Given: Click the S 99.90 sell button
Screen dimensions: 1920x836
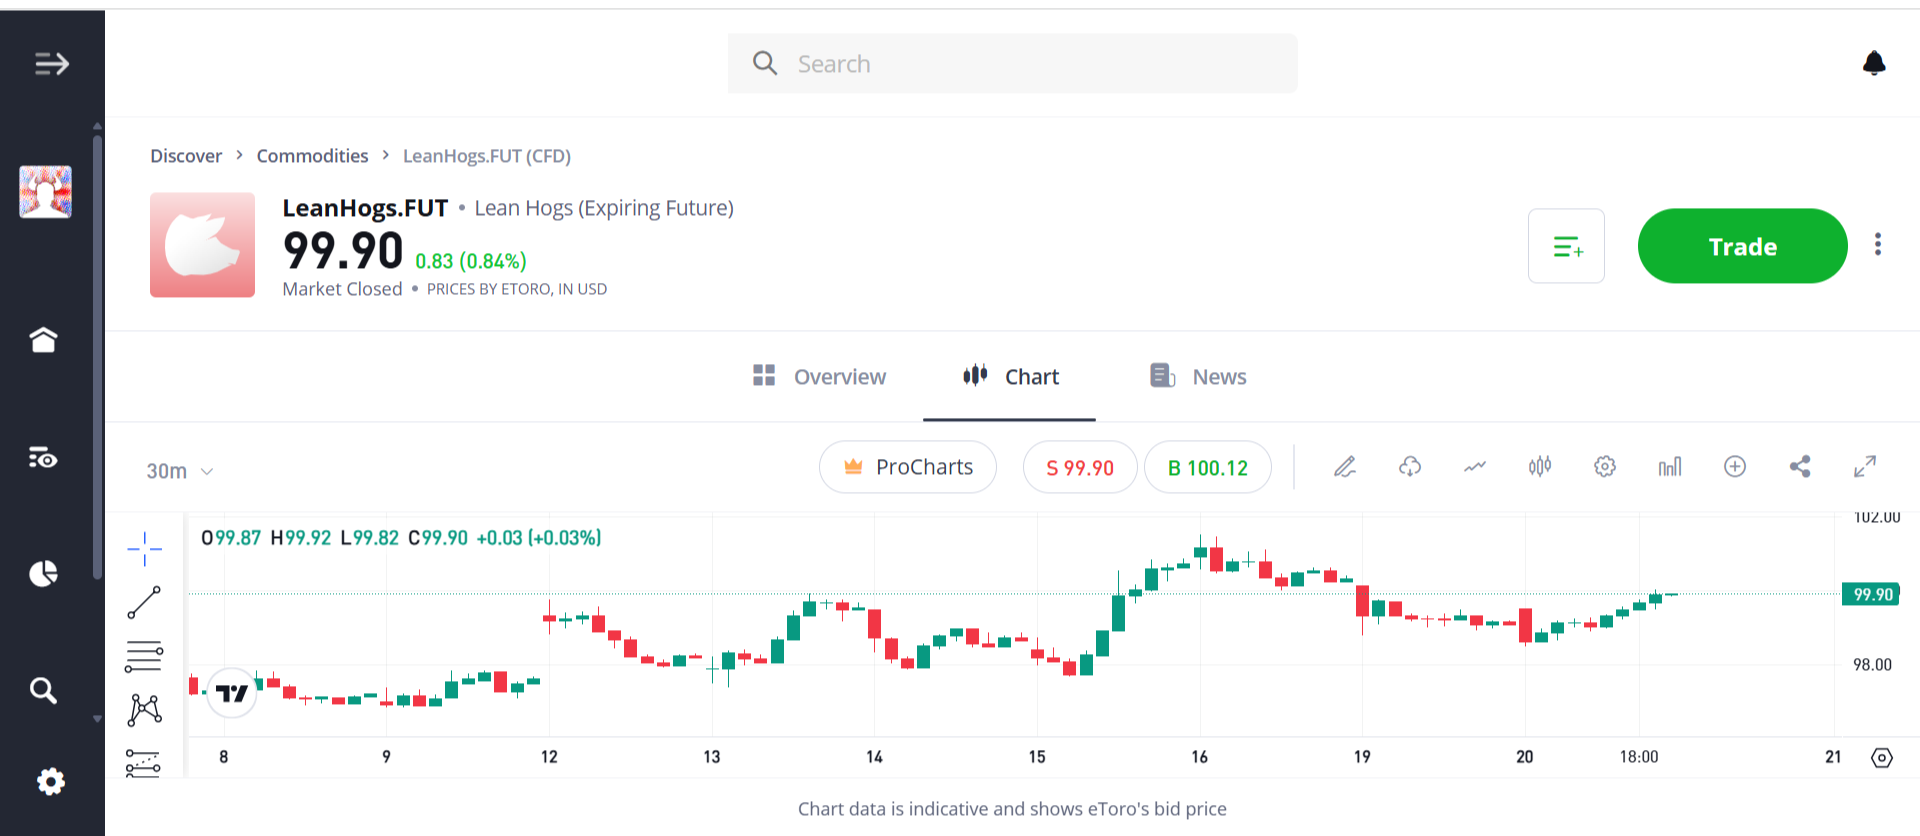Looking at the screenshot, I should pyautogui.click(x=1080, y=467).
